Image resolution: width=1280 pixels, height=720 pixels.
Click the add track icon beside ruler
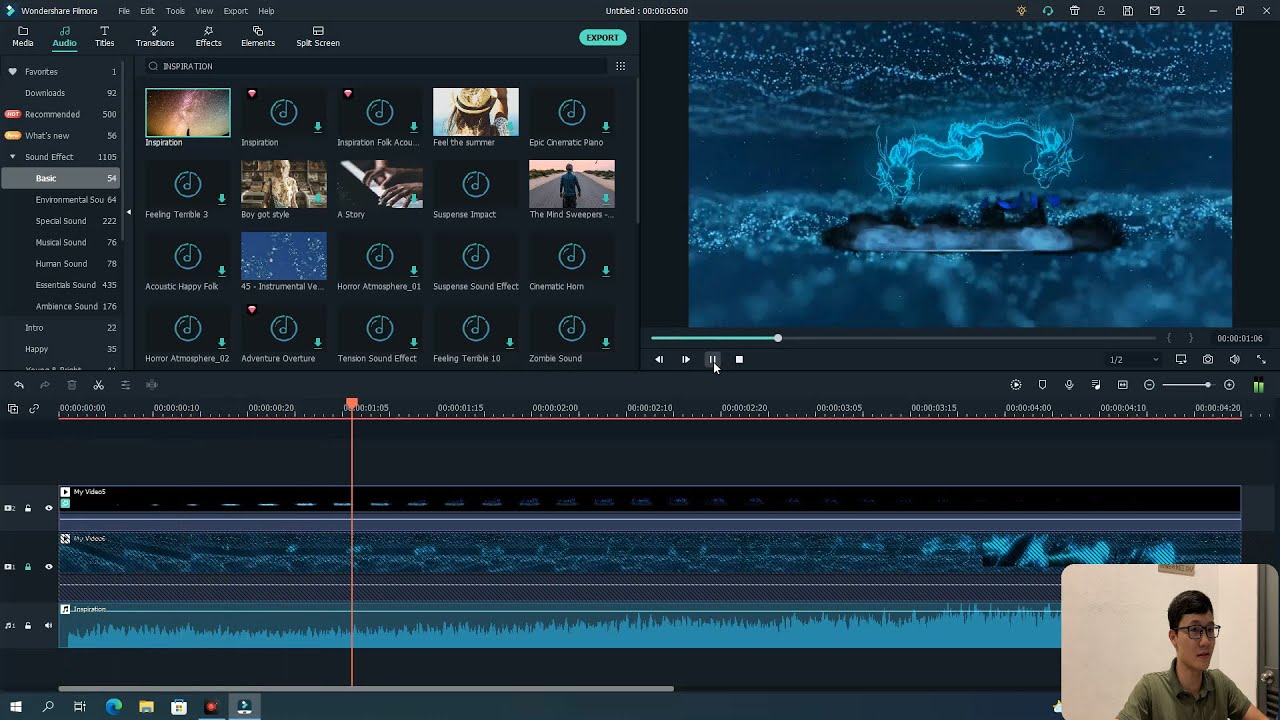coord(13,408)
